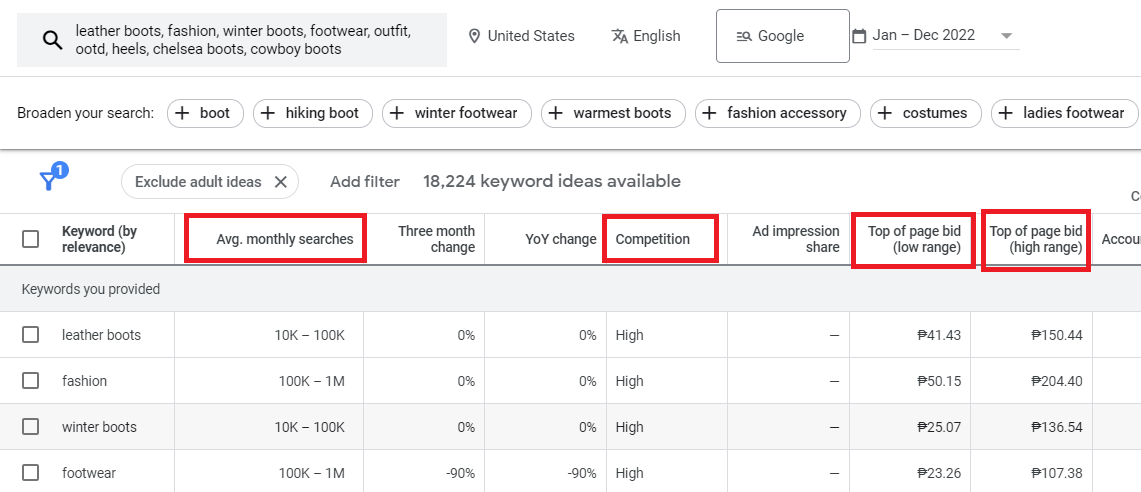Click the 'Keywords you provided' group header
The height and width of the screenshot is (492, 1141).
click(91, 289)
